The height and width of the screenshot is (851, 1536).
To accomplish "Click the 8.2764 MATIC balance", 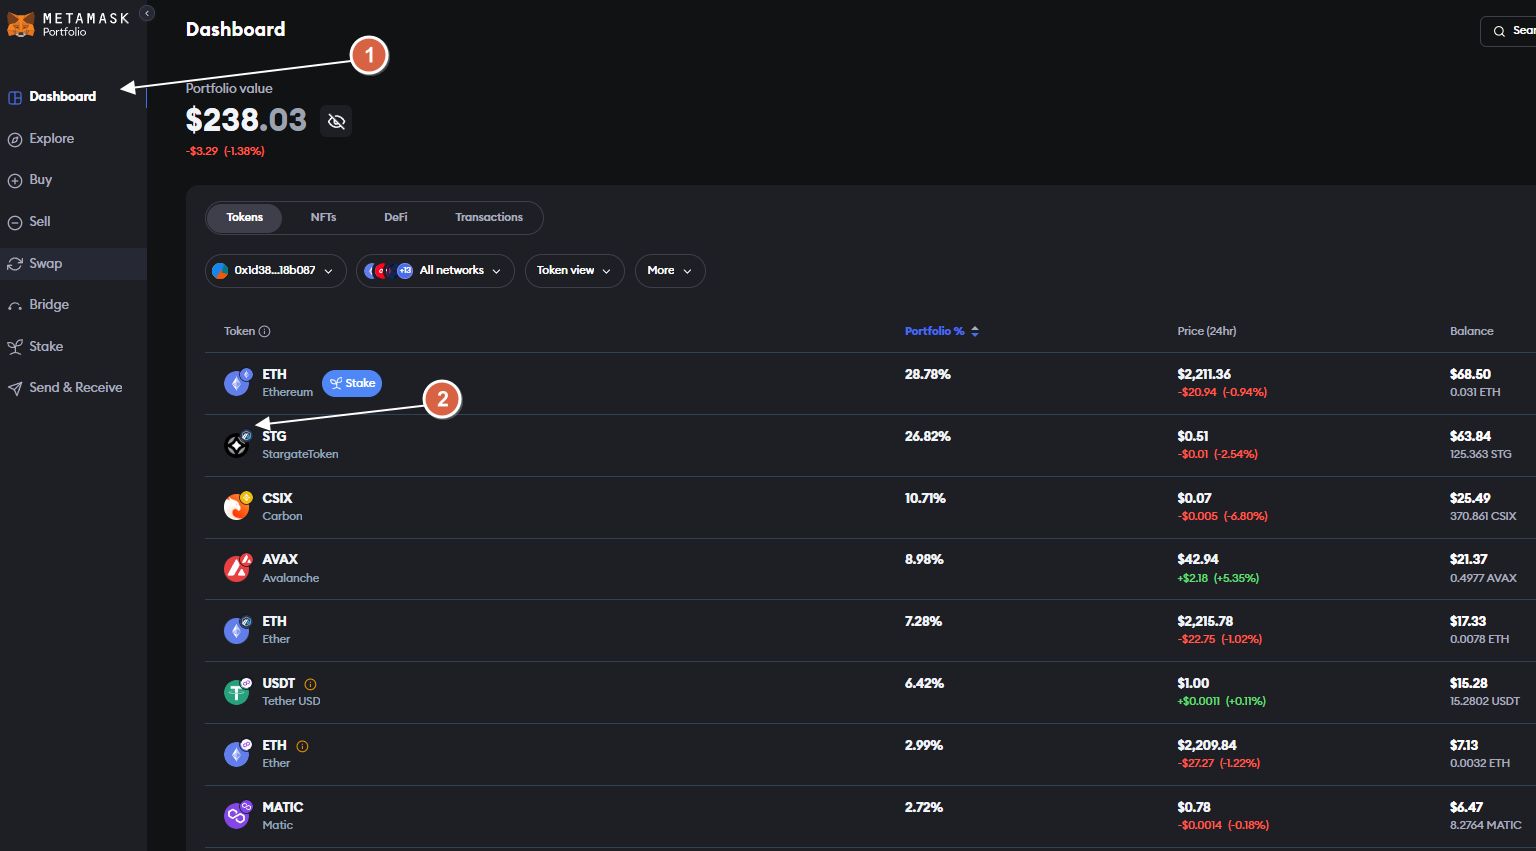I will (1486, 825).
